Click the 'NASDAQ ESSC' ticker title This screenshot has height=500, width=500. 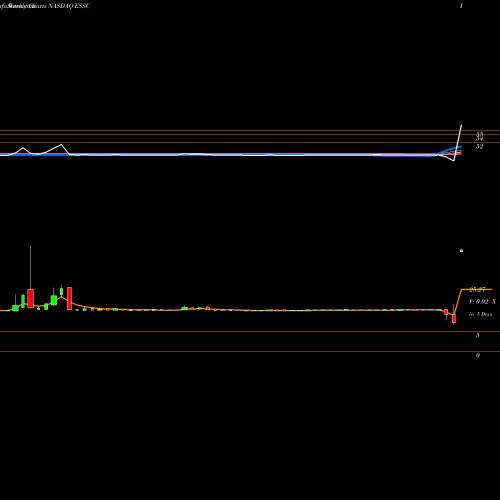69,6
